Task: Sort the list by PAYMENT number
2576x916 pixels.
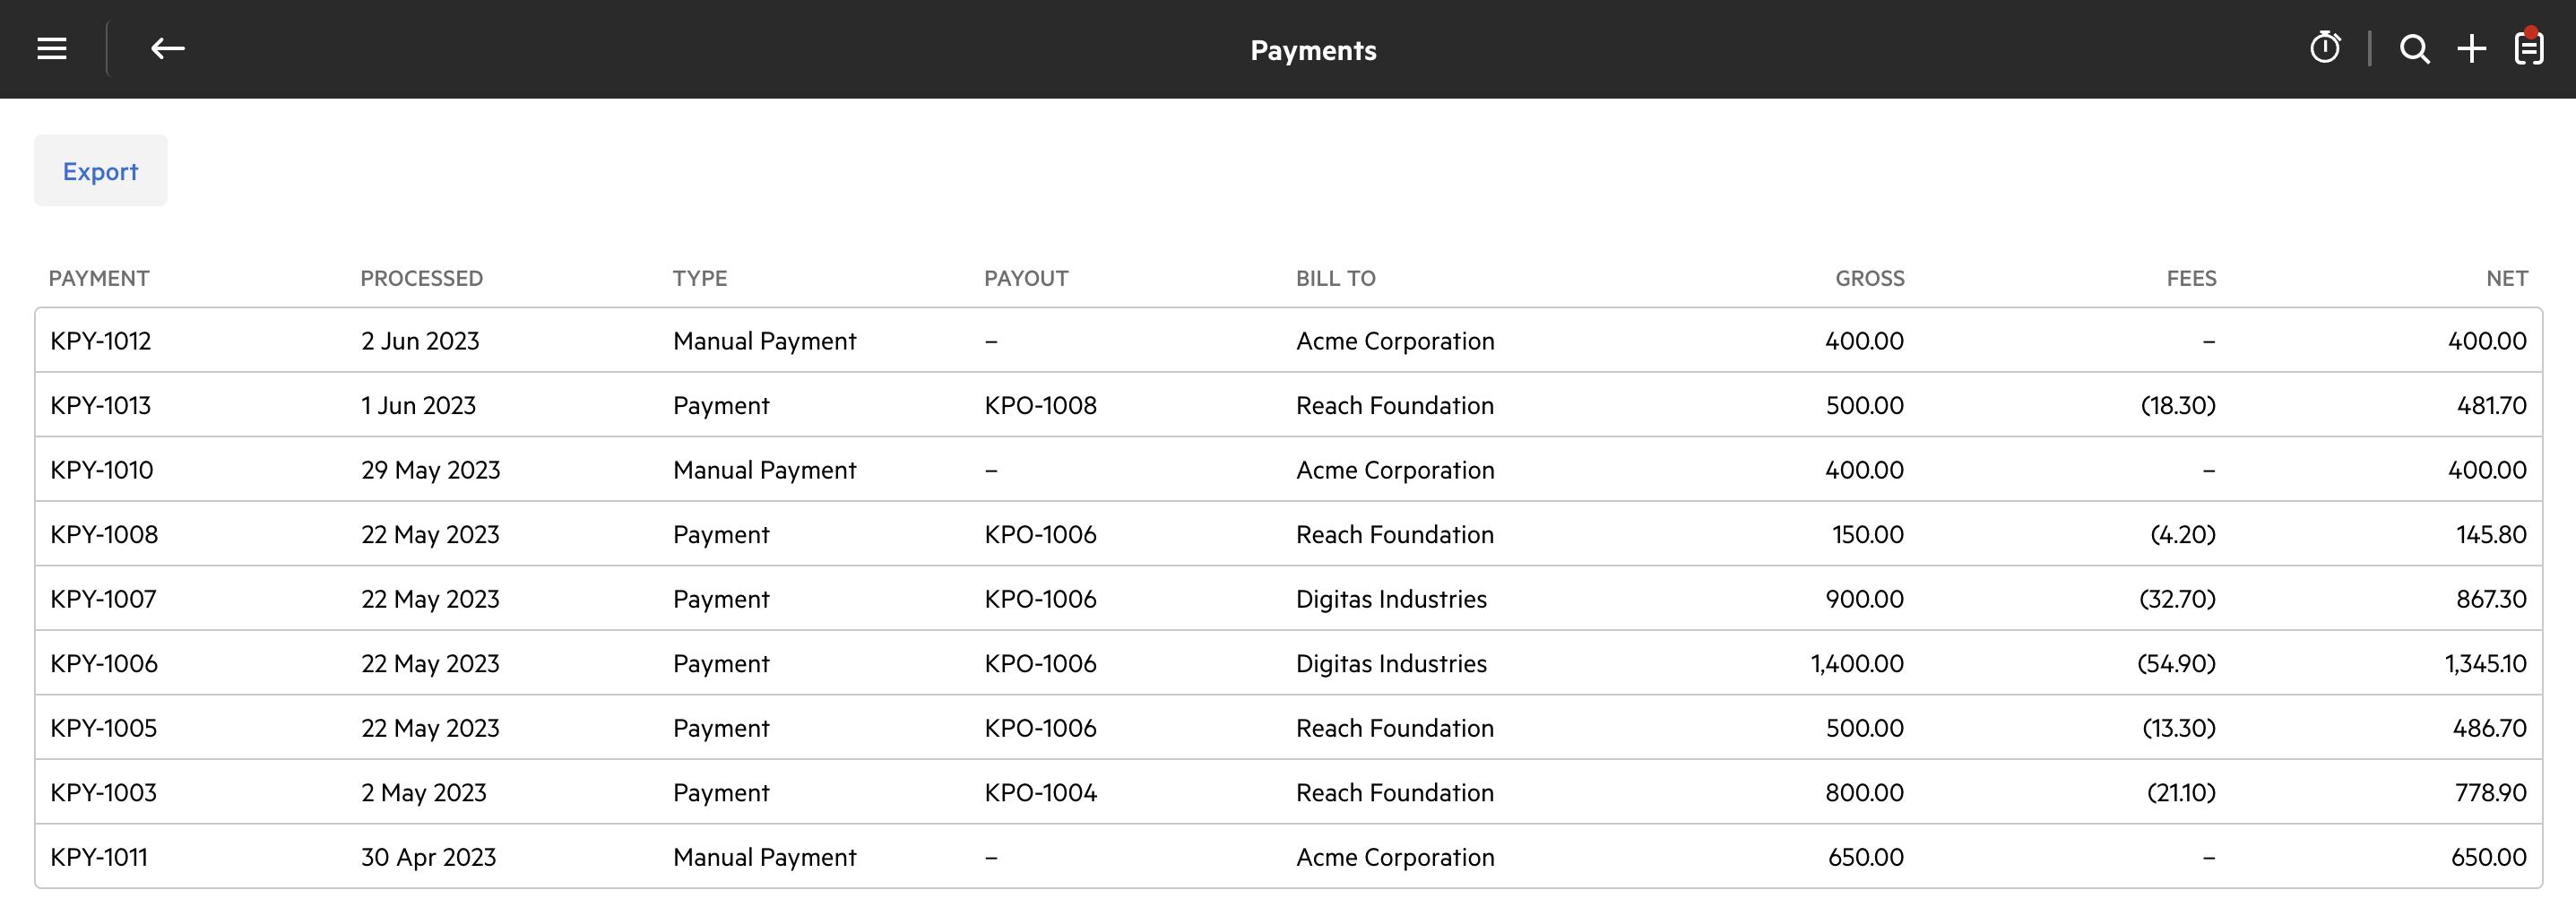Action: (100, 278)
